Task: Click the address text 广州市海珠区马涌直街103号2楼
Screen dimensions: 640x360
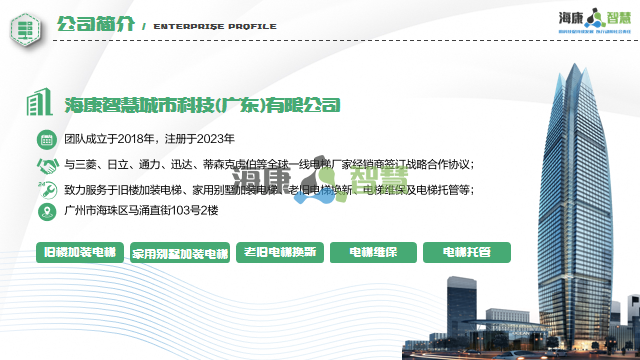Action: tap(141, 211)
